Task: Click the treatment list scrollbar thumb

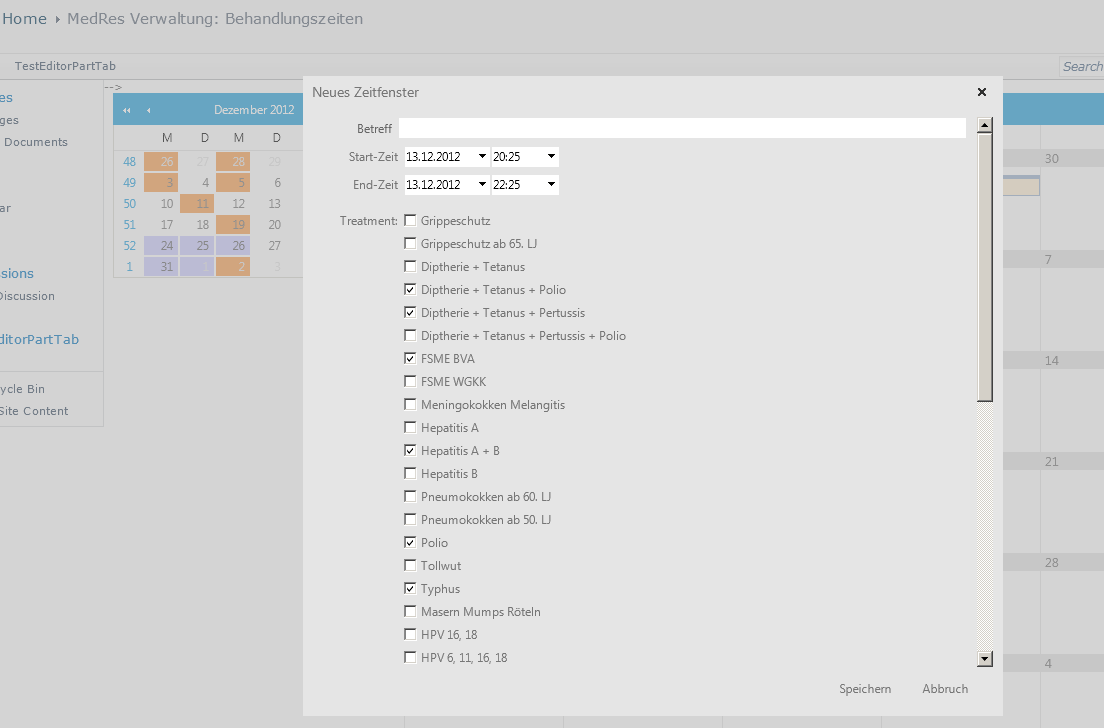Action: click(x=985, y=267)
